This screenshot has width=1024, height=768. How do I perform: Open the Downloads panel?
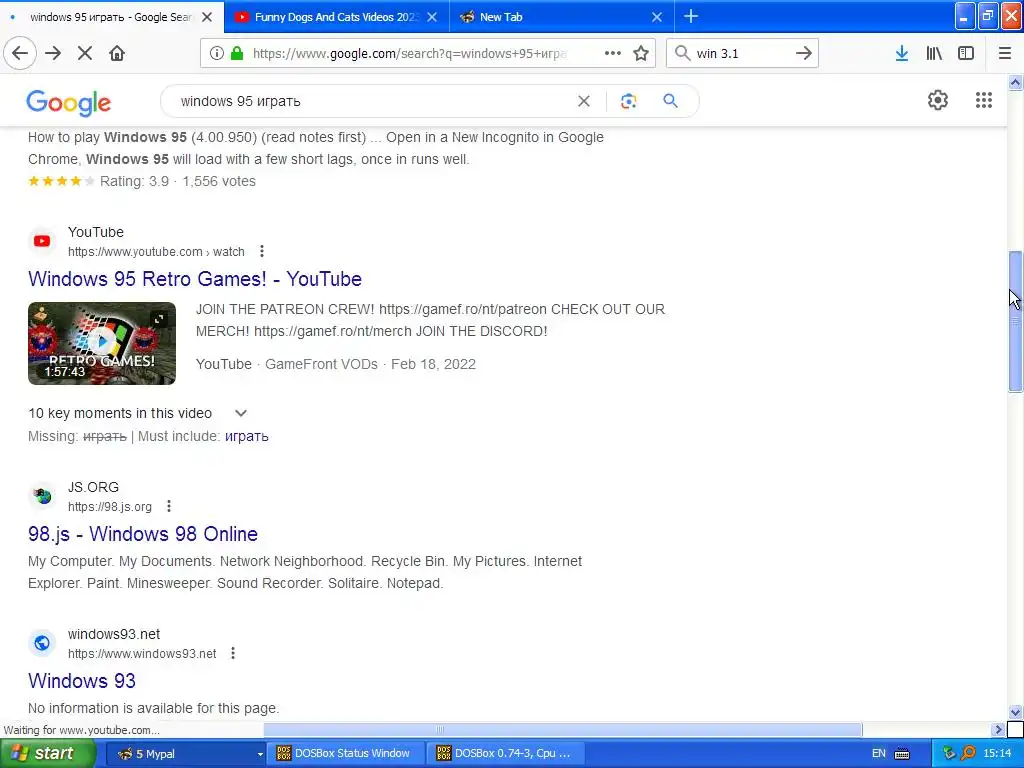pos(902,54)
